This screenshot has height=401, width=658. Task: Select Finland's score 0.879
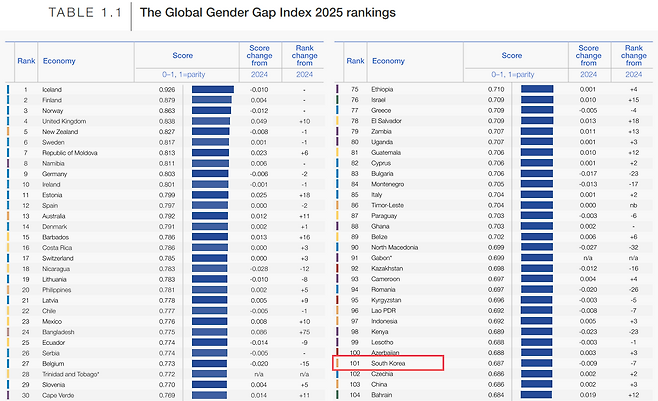click(x=167, y=100)
